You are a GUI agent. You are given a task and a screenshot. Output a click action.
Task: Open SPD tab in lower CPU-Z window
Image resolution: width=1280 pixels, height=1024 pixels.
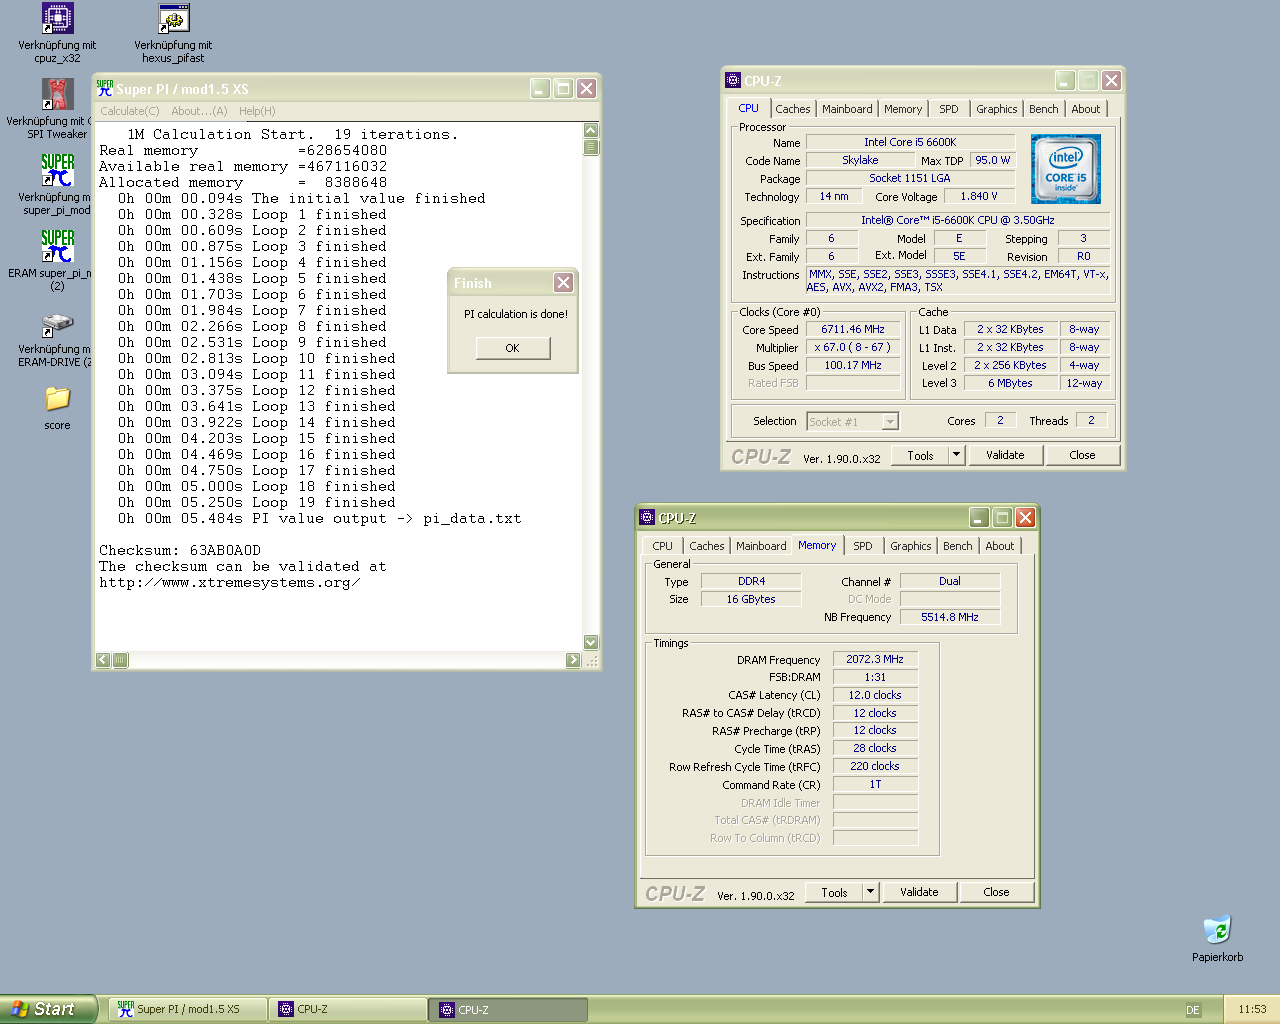(x=863, y=546)
